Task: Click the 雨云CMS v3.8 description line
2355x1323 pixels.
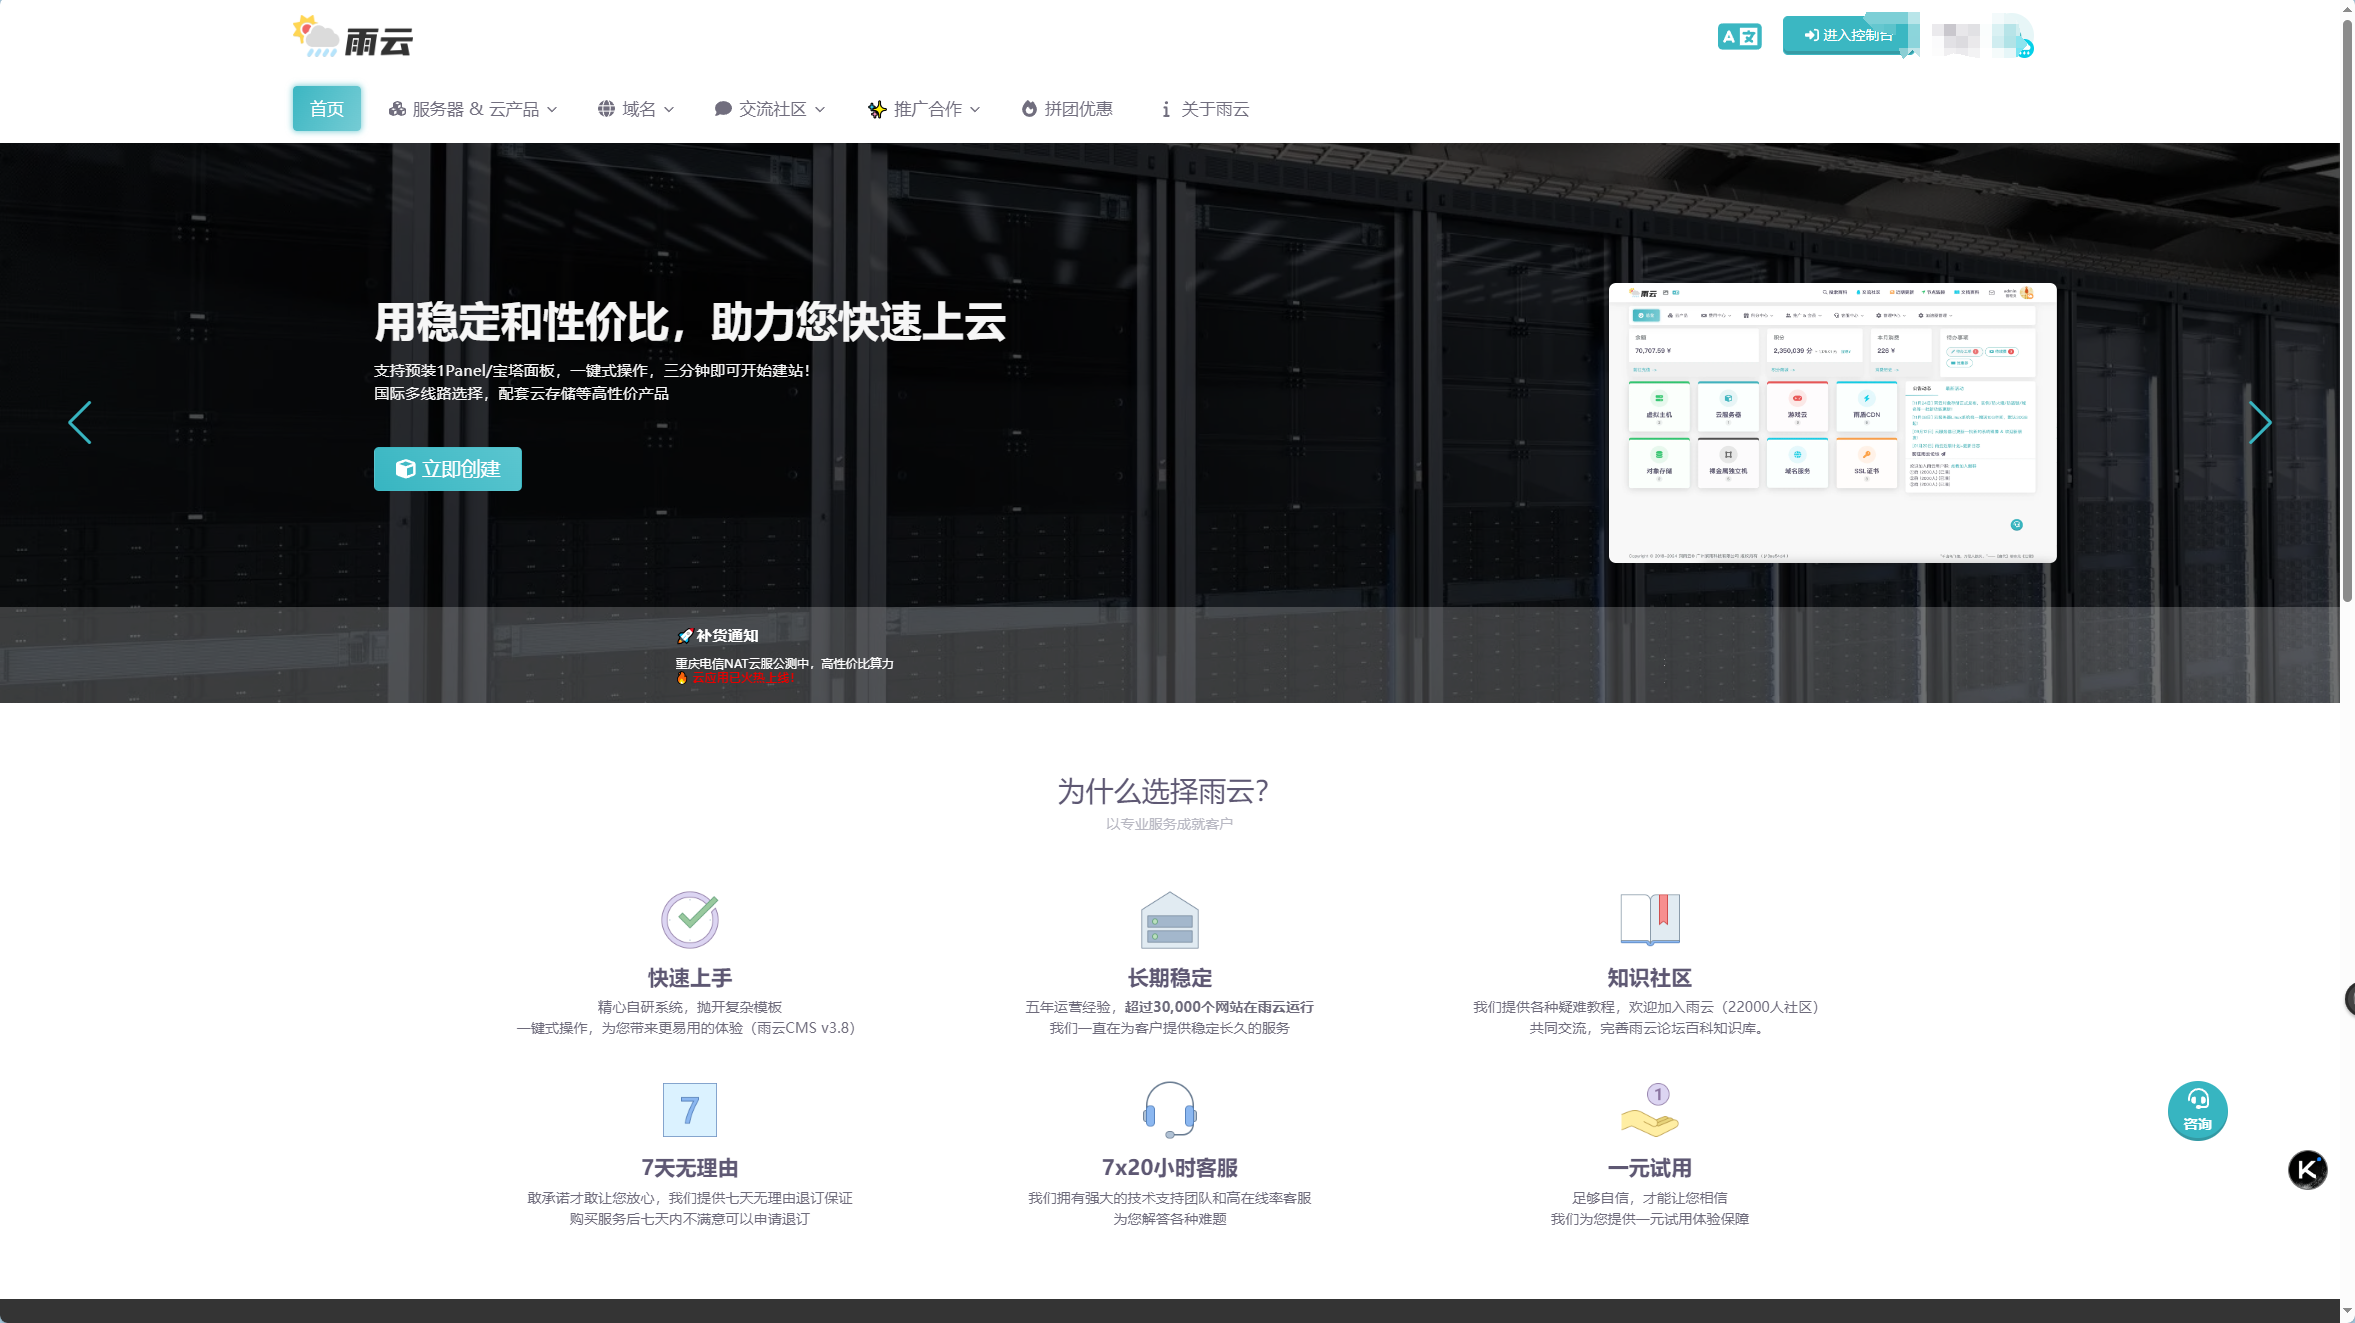Action: (686, 1028)
